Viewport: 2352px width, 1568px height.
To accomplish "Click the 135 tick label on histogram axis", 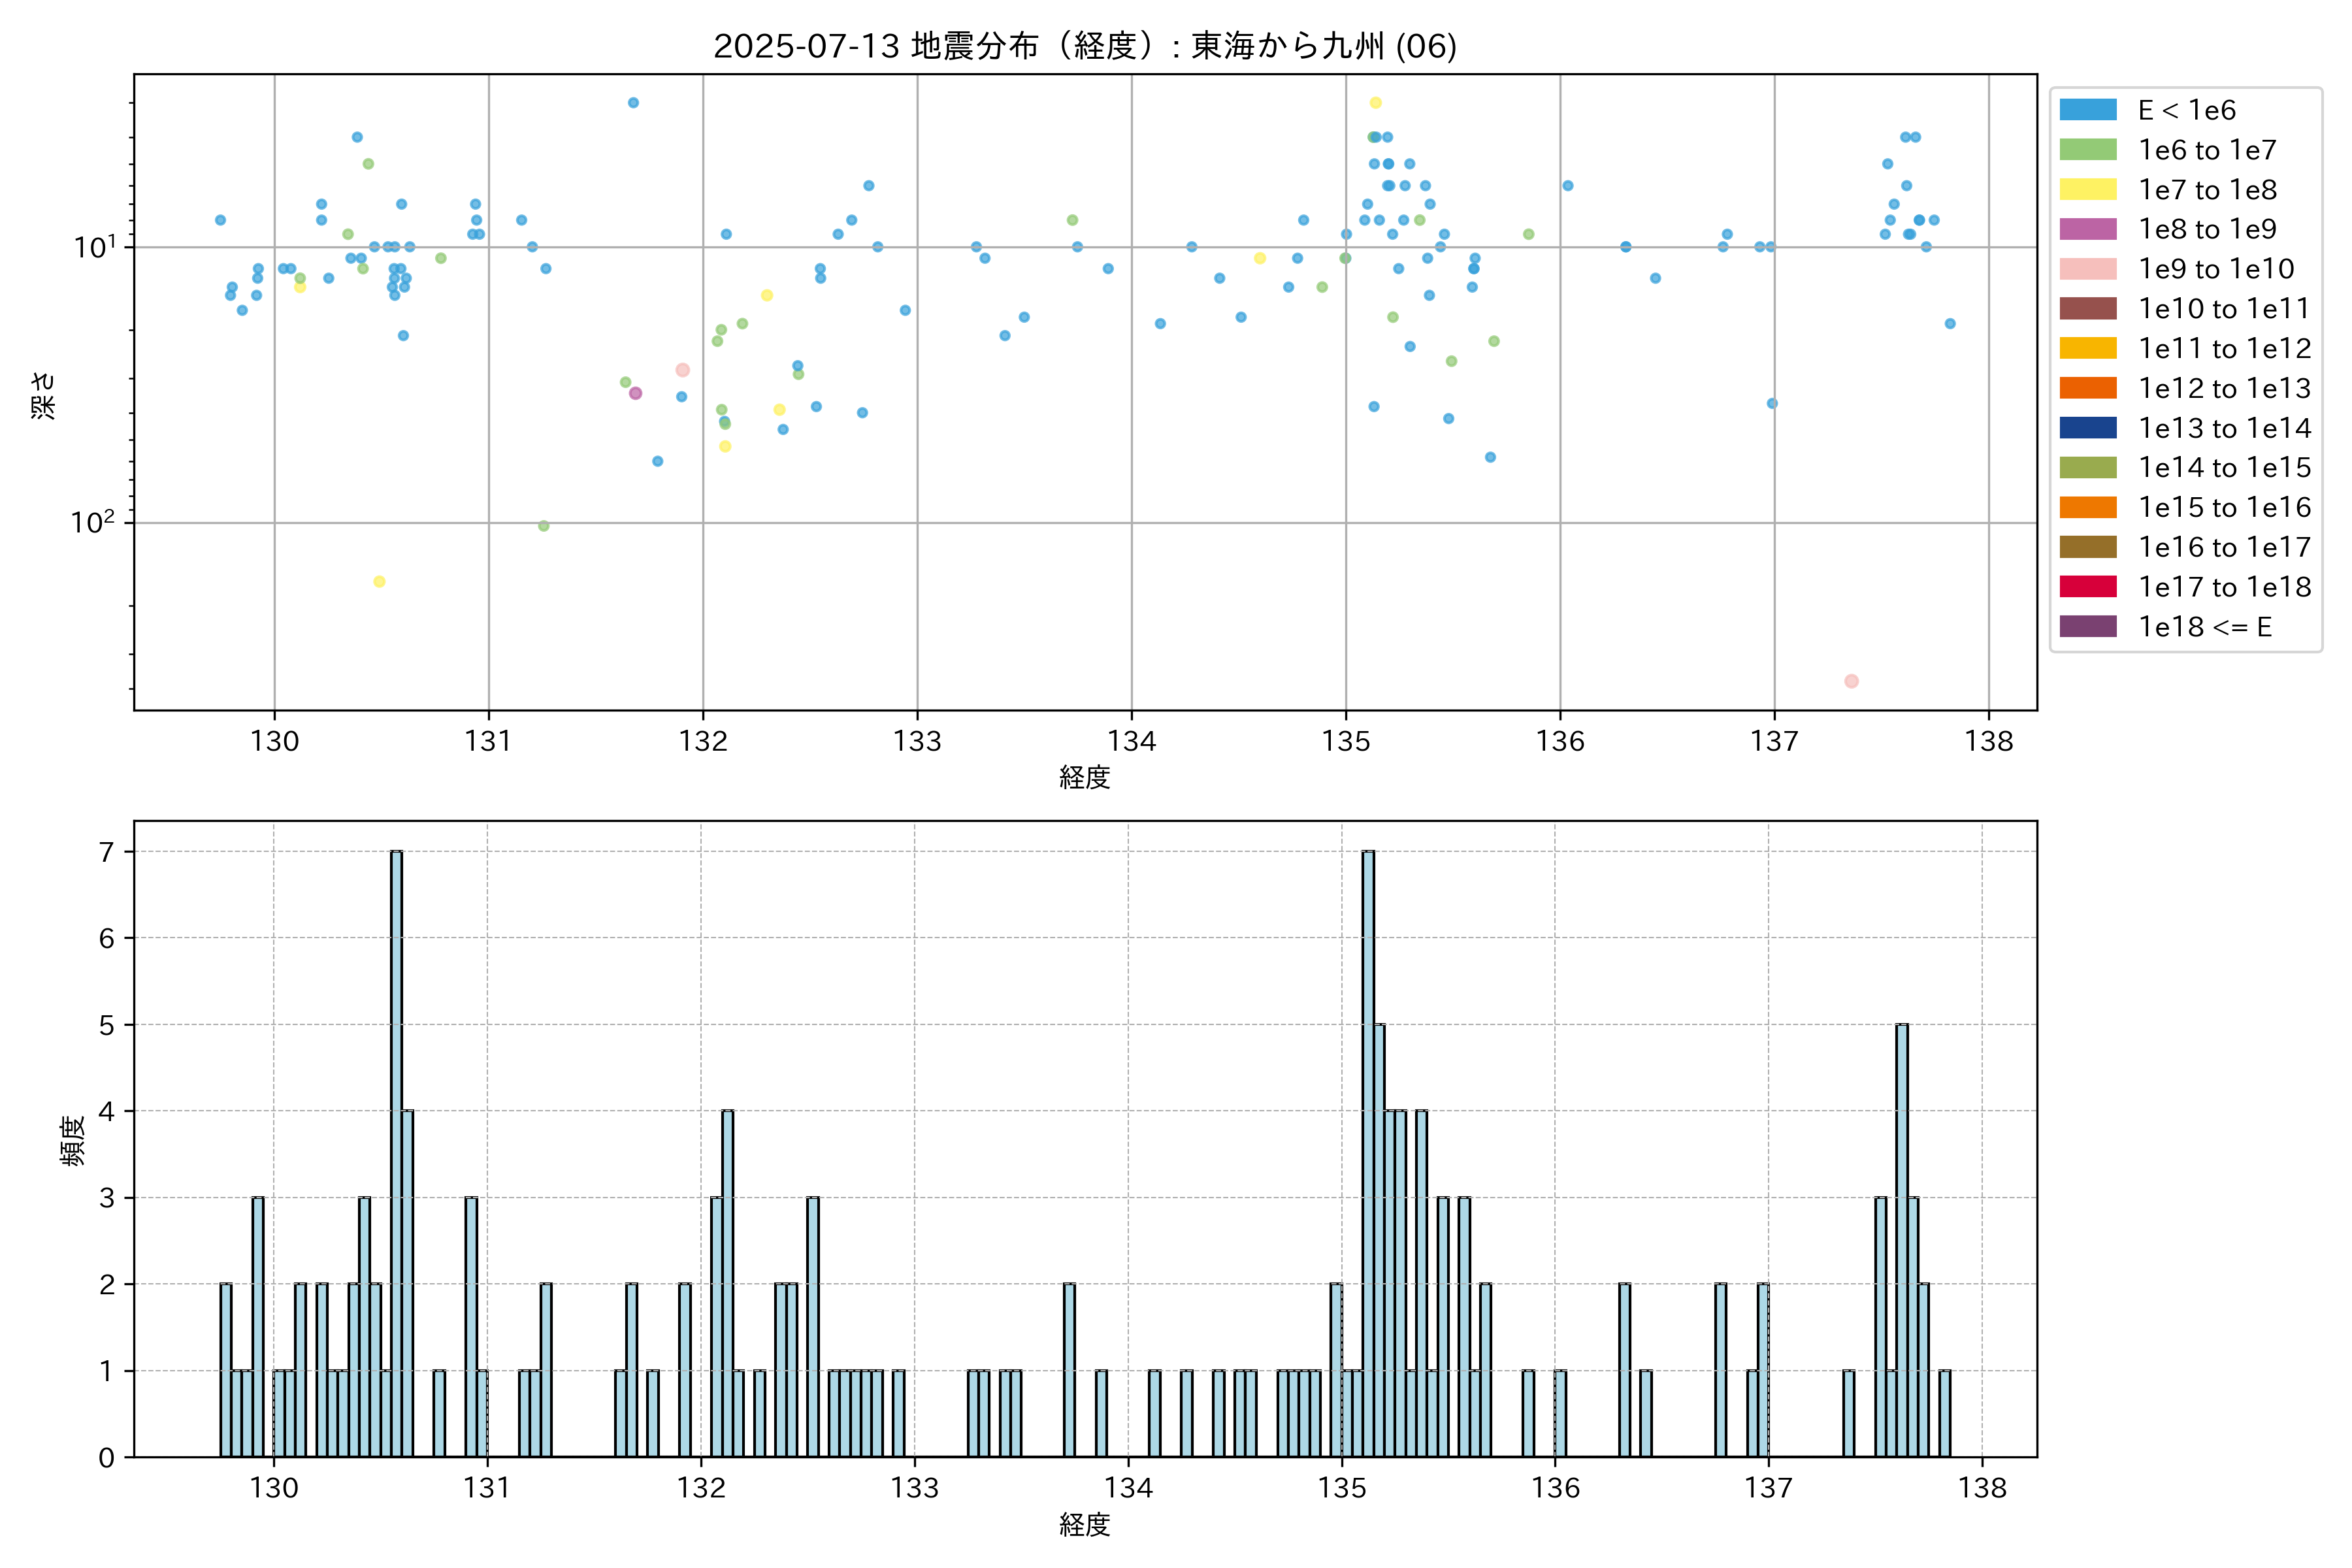I will 1342,1488.
